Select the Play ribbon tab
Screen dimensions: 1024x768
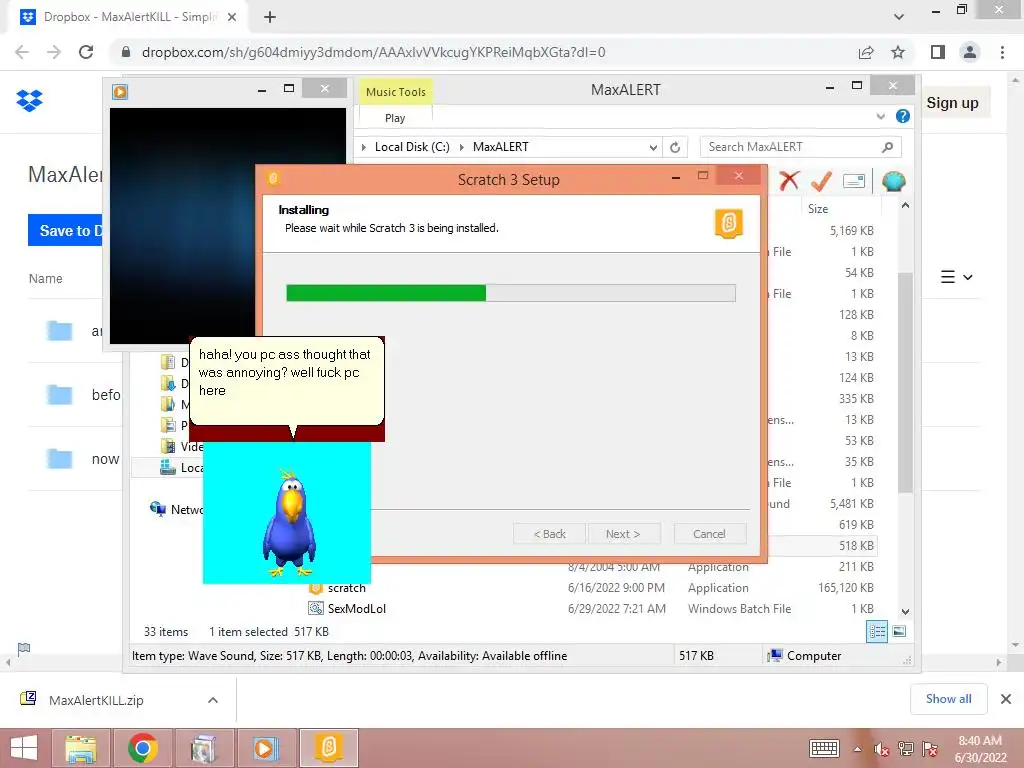395,118
